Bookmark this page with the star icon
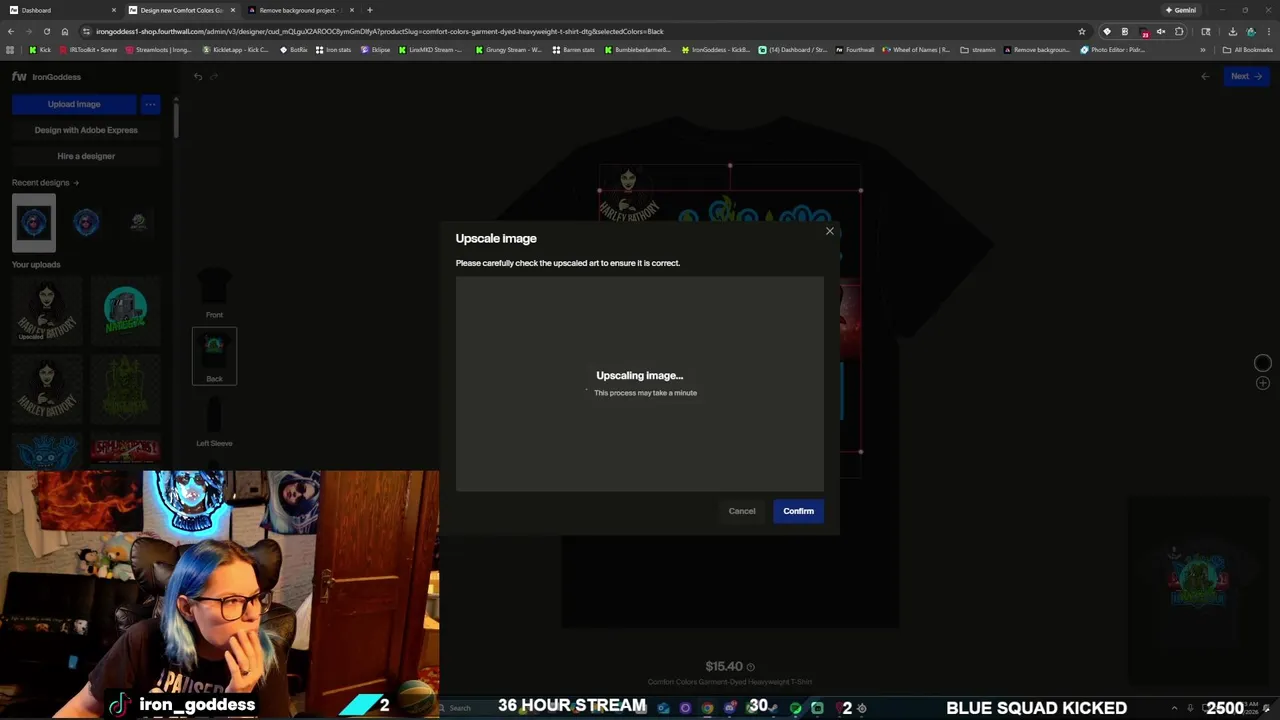The height and width of the screenshot is (720, 1280). tap(1082, 31)
